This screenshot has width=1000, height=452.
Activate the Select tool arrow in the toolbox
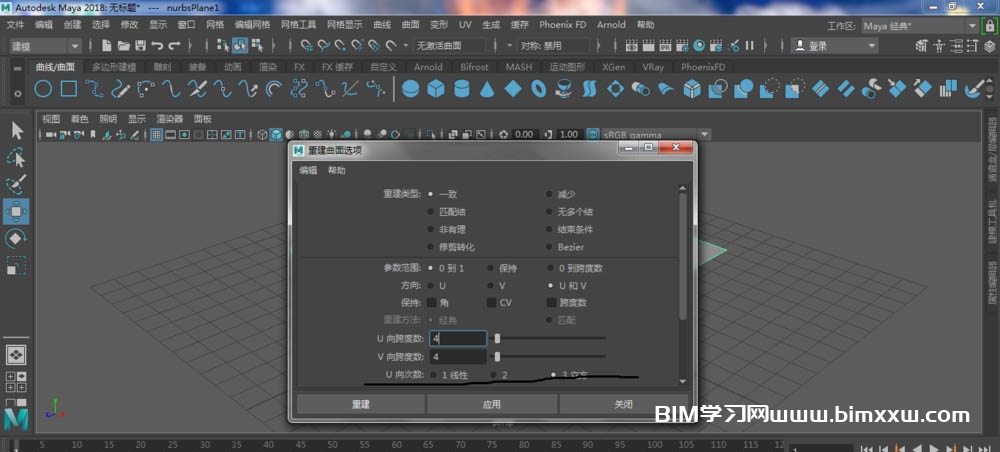[17, 130]
